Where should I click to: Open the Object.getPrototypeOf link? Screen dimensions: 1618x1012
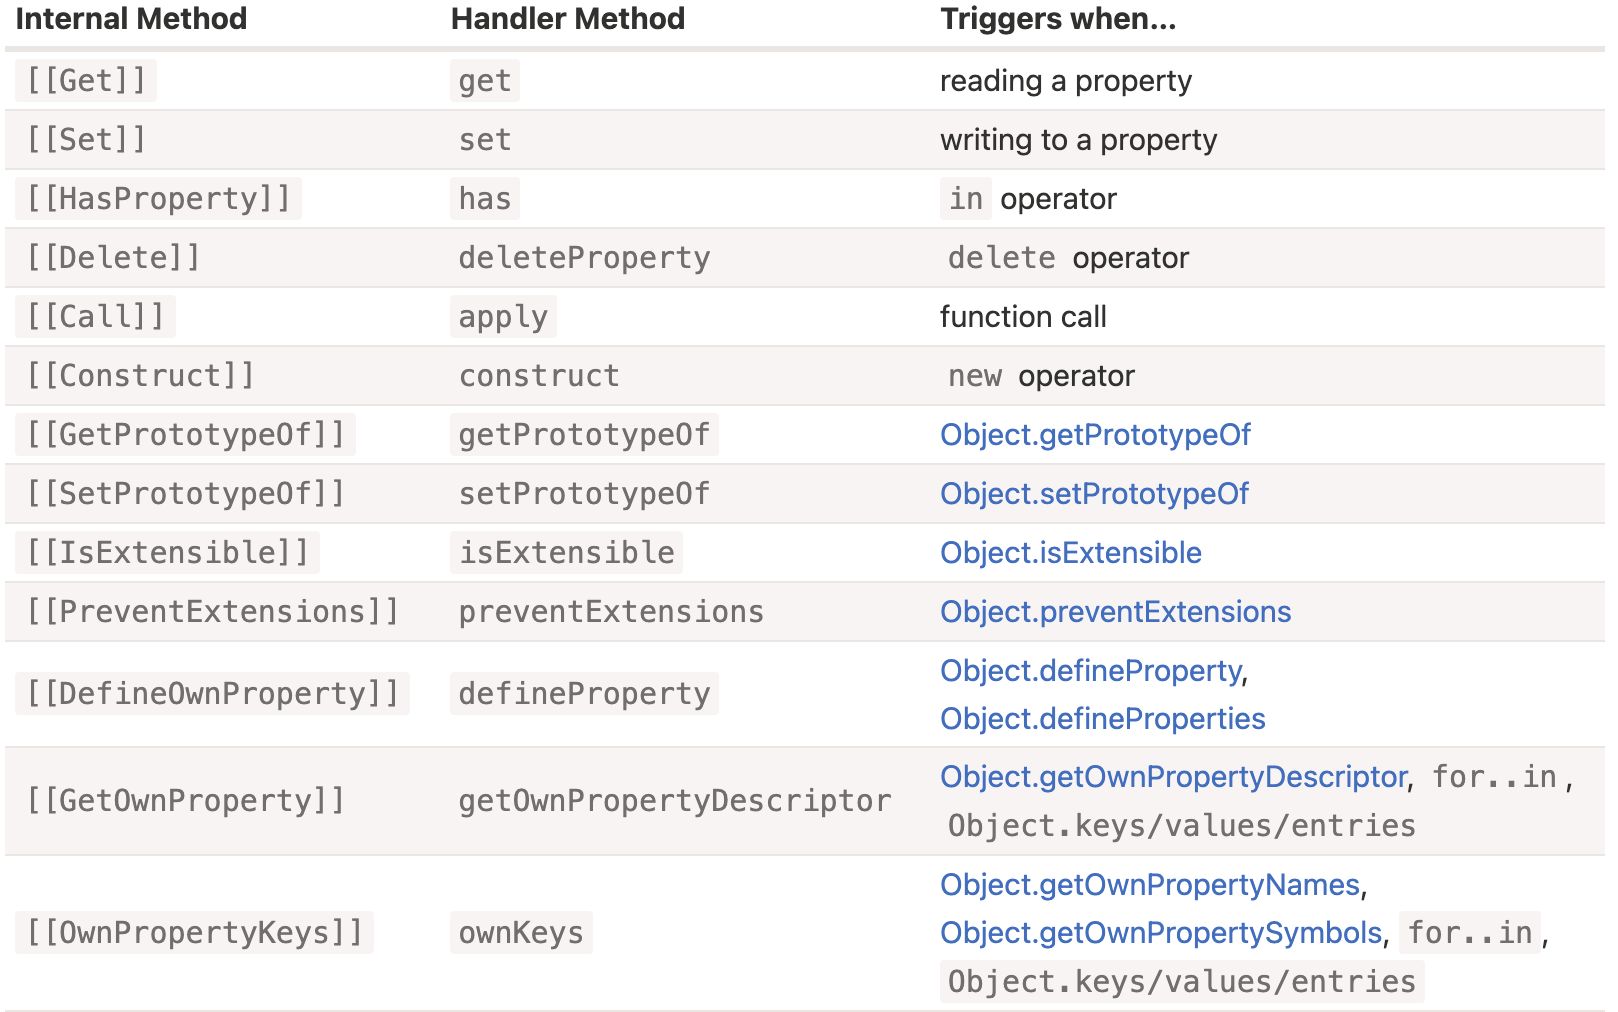[x=1095, y=435]
